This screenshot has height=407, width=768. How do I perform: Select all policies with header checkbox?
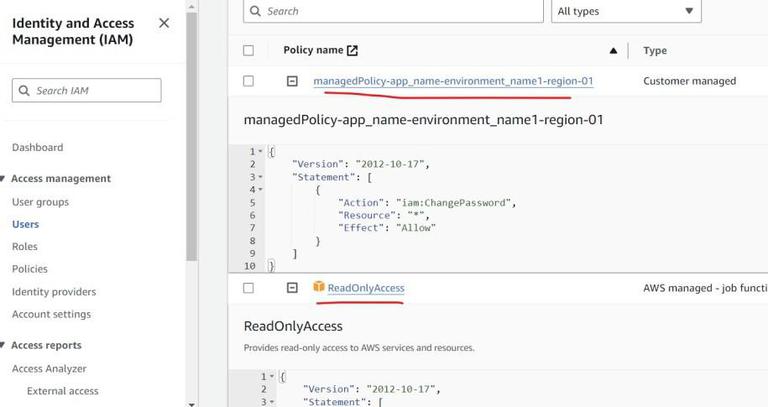pos(248,50)
